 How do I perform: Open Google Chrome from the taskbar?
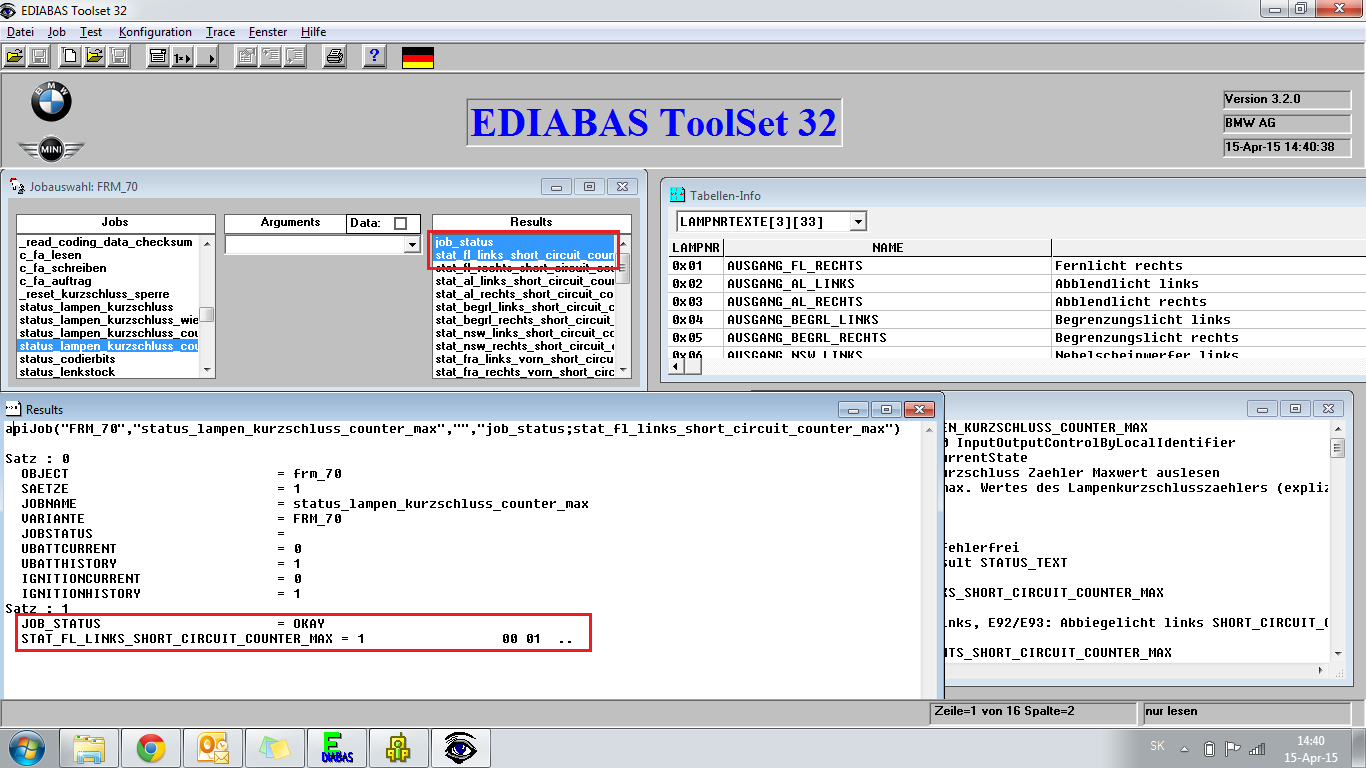pyautogui.click(x=151, y=748)
